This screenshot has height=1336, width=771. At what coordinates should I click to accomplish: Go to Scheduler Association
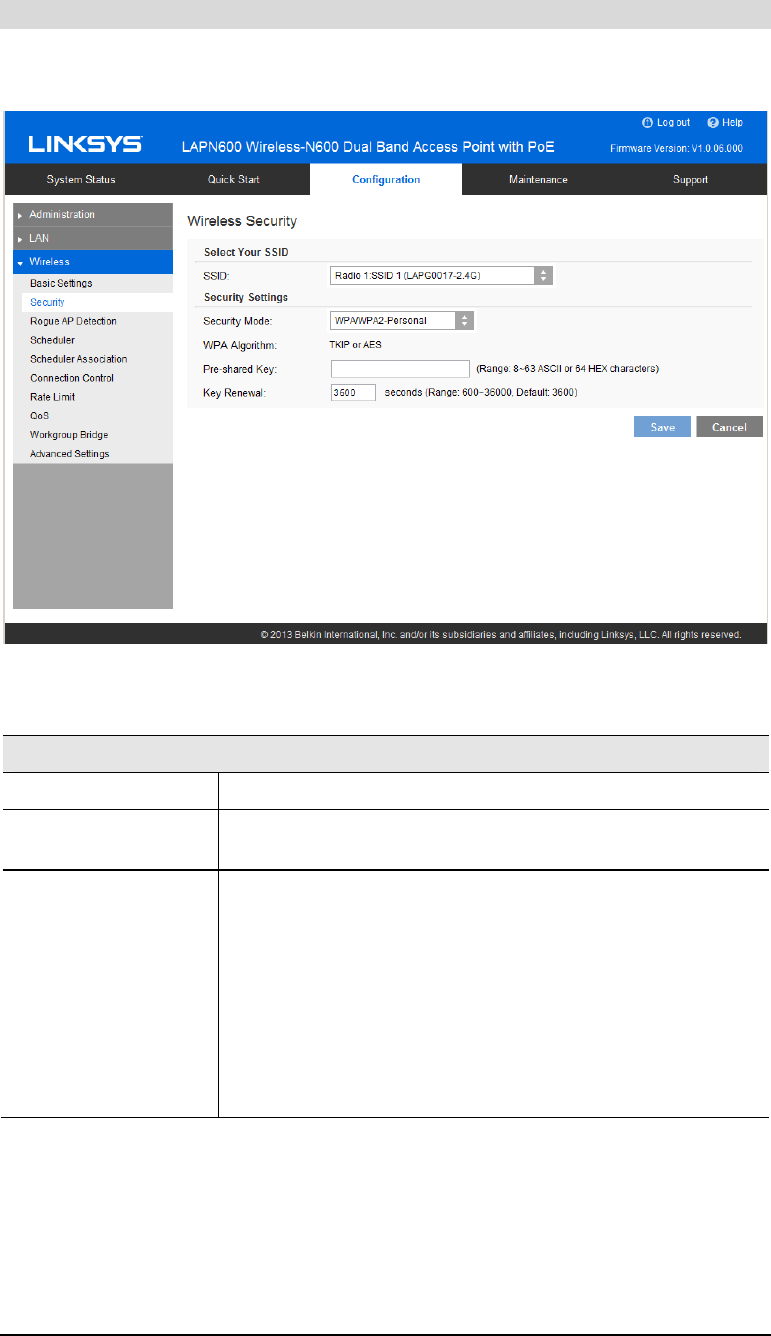(x=78, y=359)
